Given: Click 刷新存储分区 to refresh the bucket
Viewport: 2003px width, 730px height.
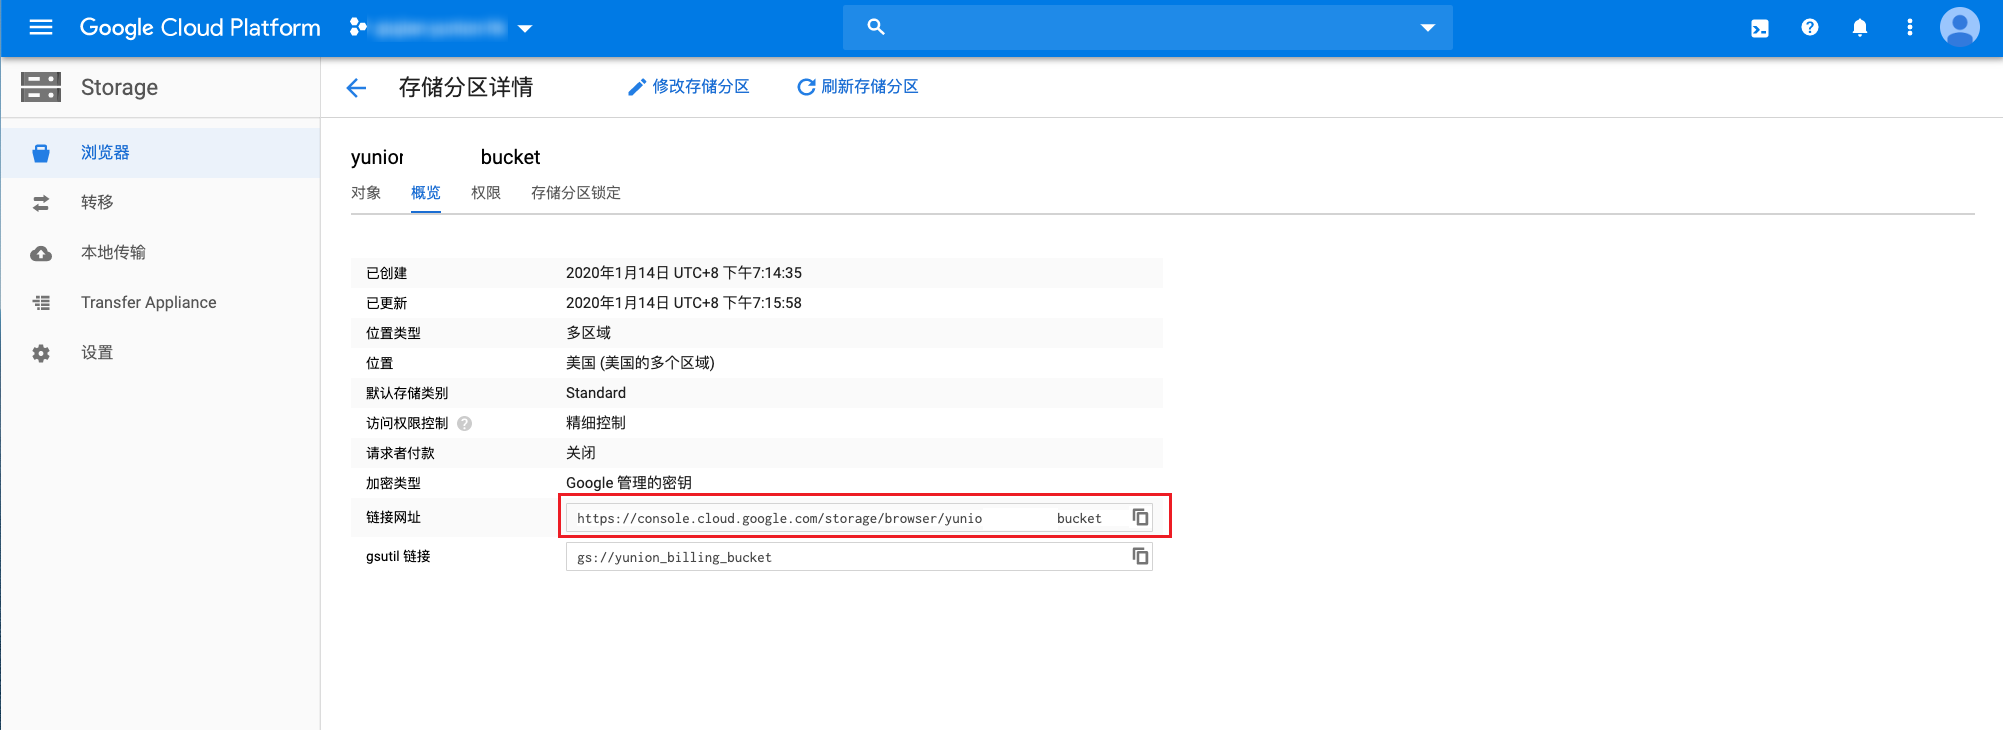Looking at the screenshot, I should (858, 87).
